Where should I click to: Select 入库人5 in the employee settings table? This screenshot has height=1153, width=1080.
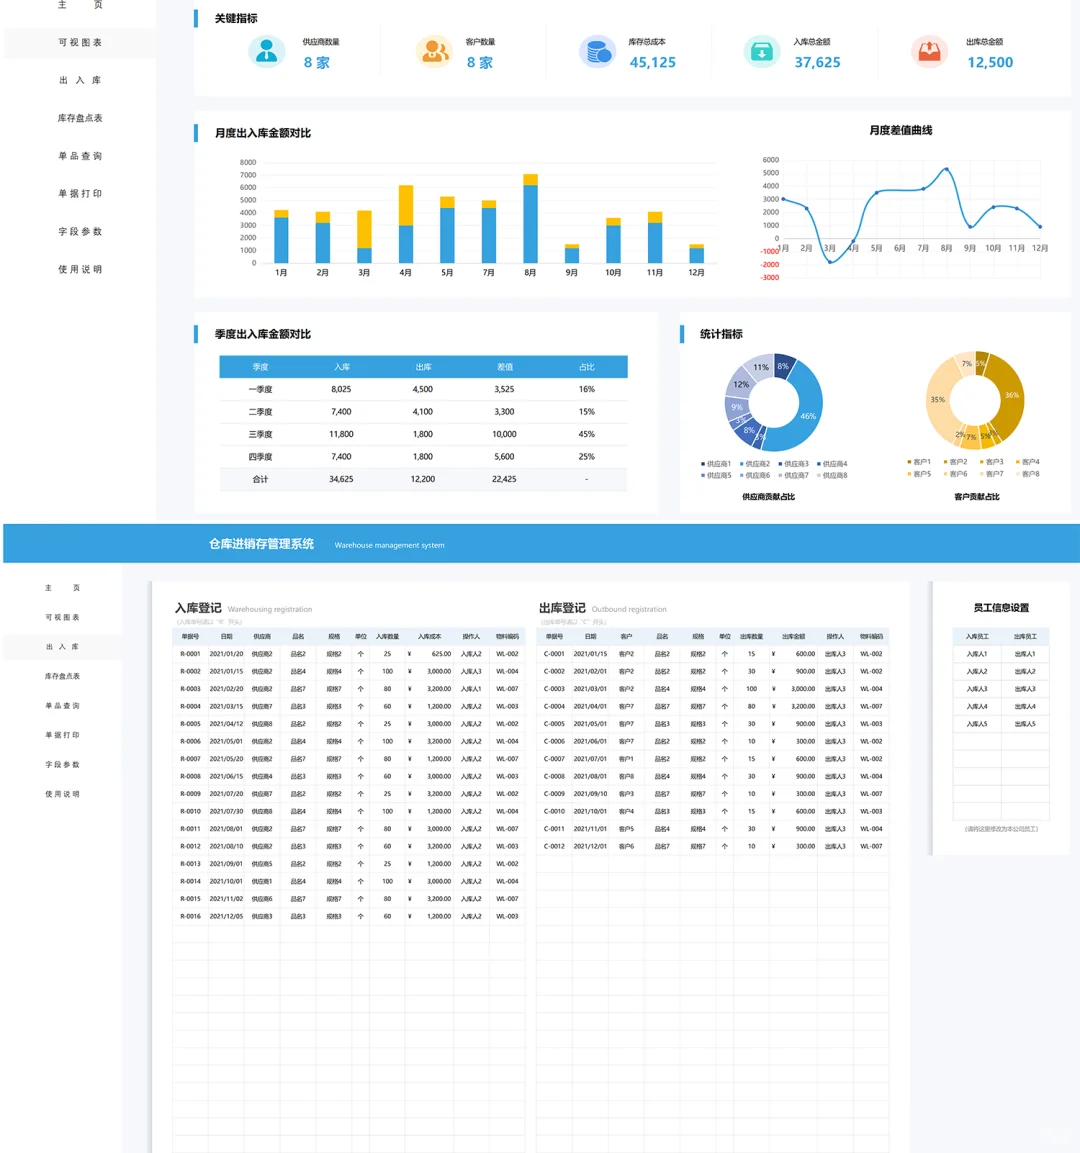click(977, 724)
